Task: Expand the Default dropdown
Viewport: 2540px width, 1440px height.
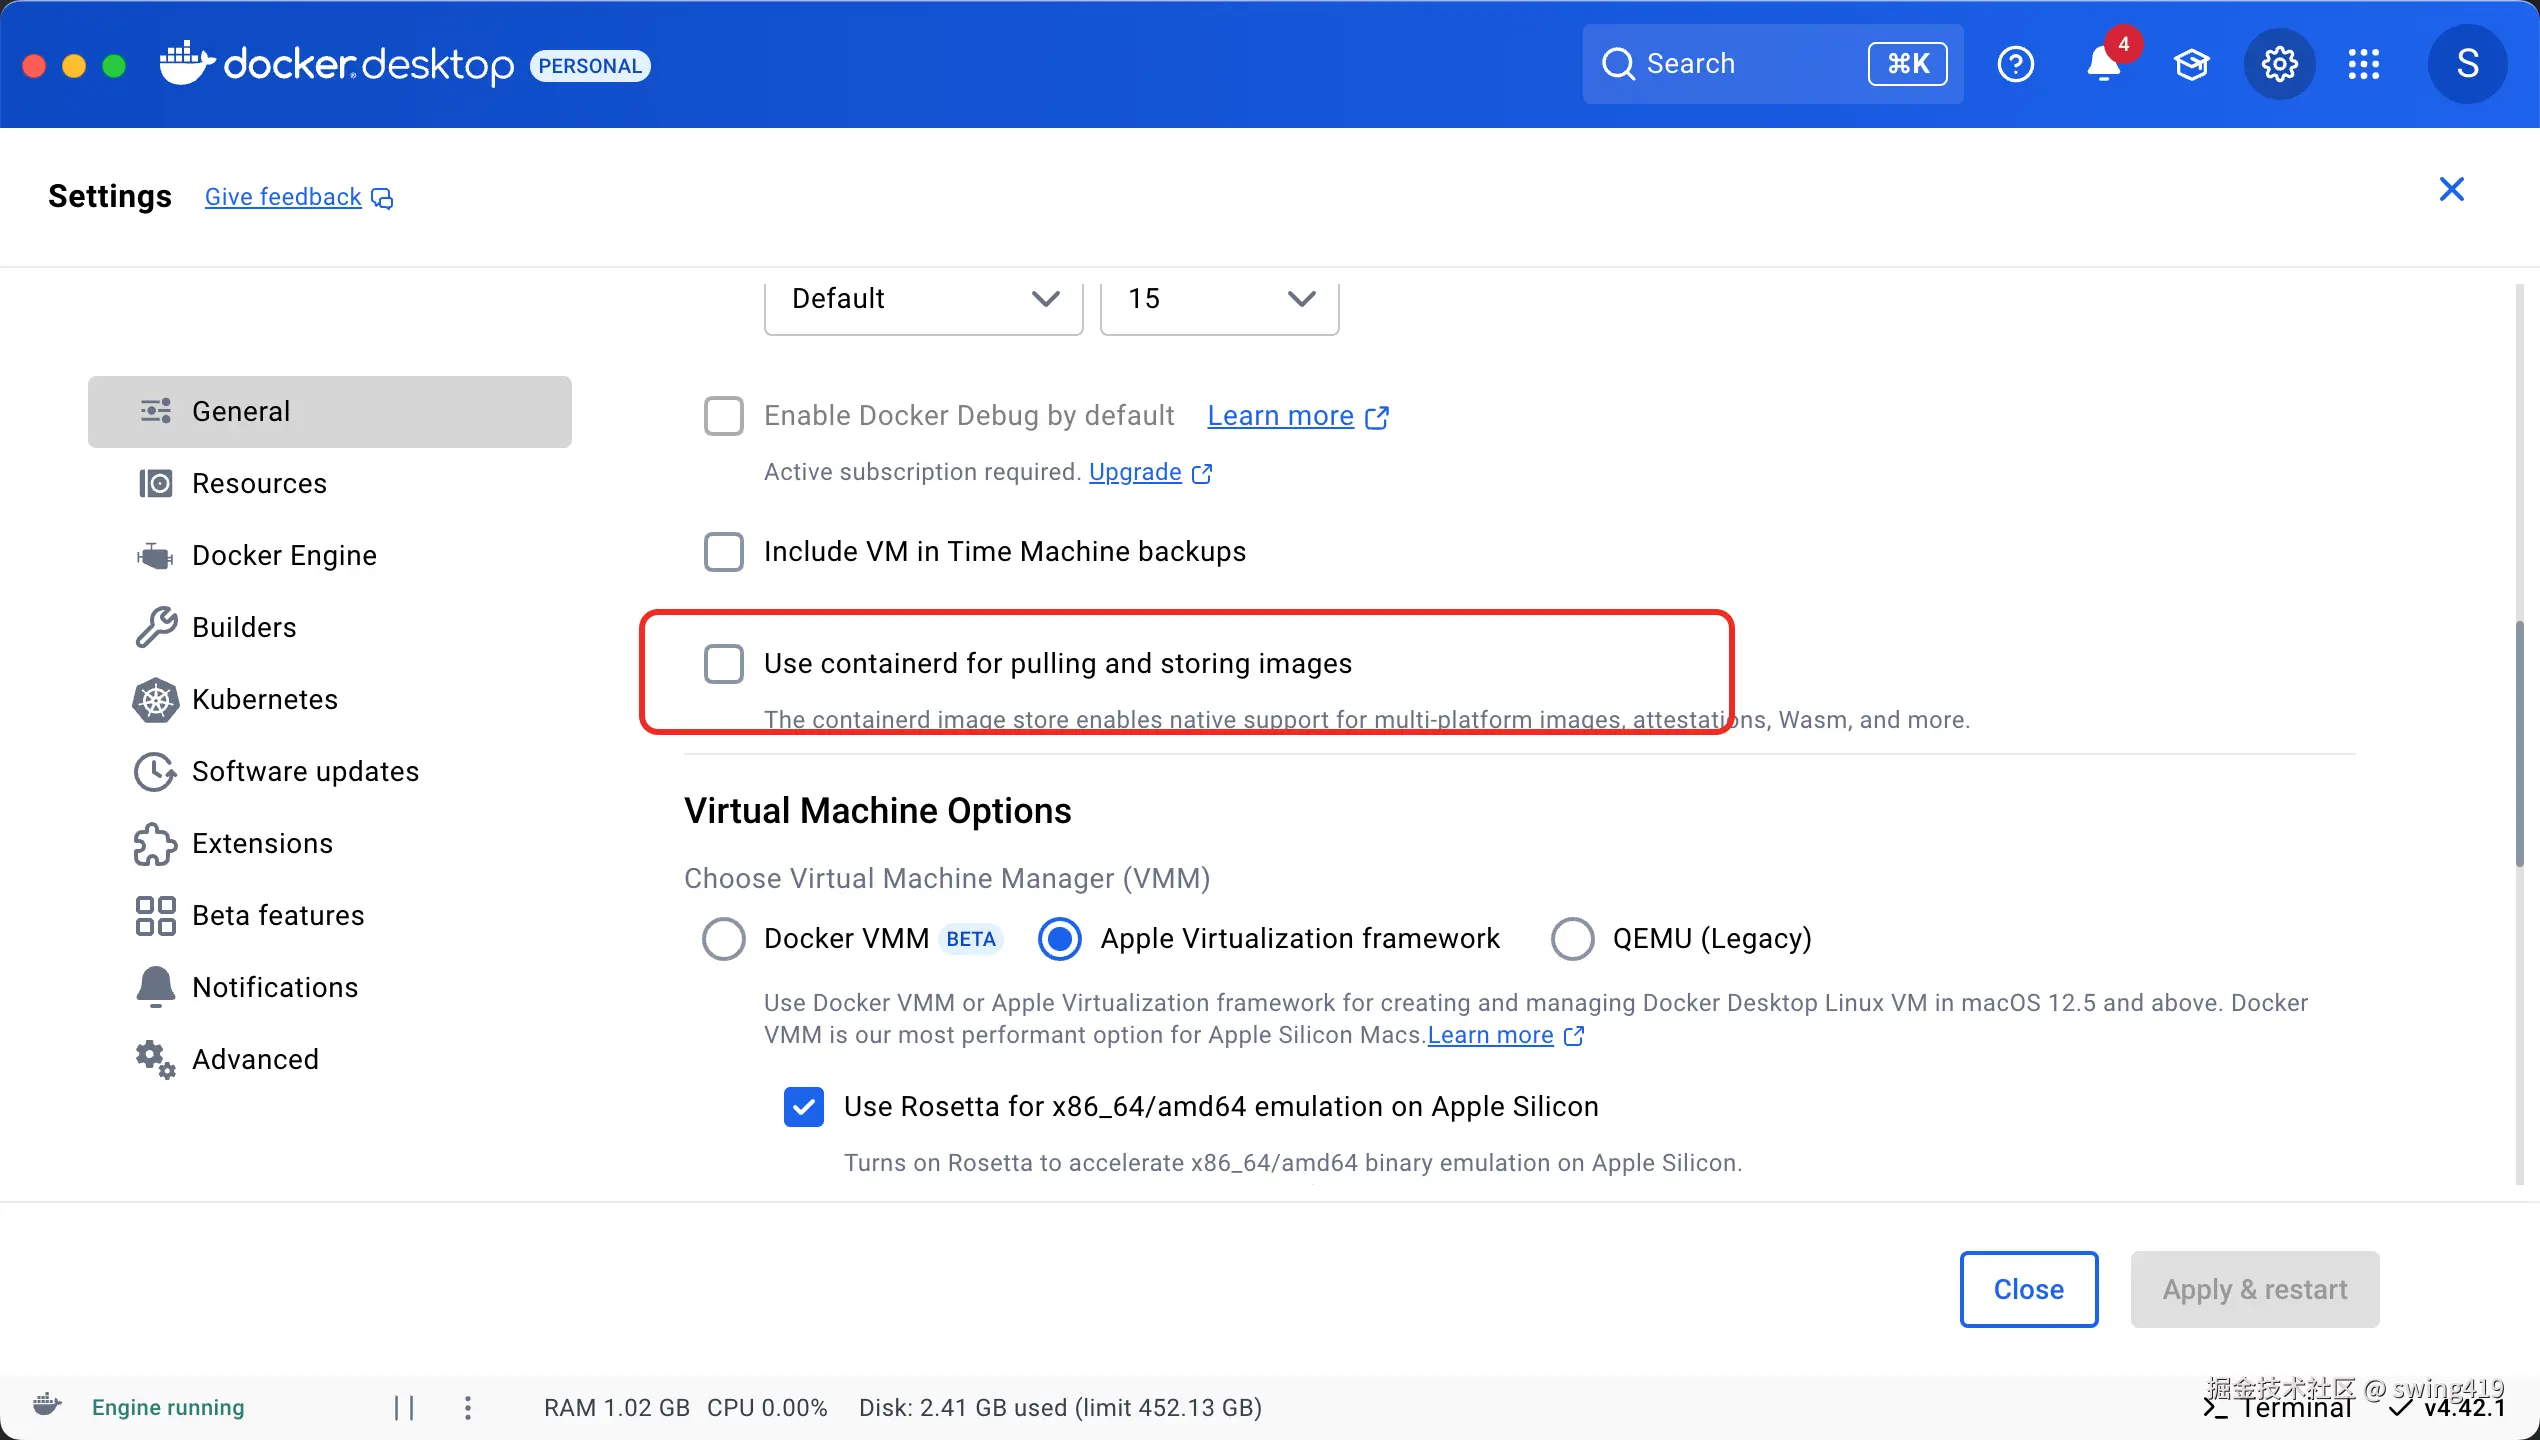Action: click(x=923, y=299)
